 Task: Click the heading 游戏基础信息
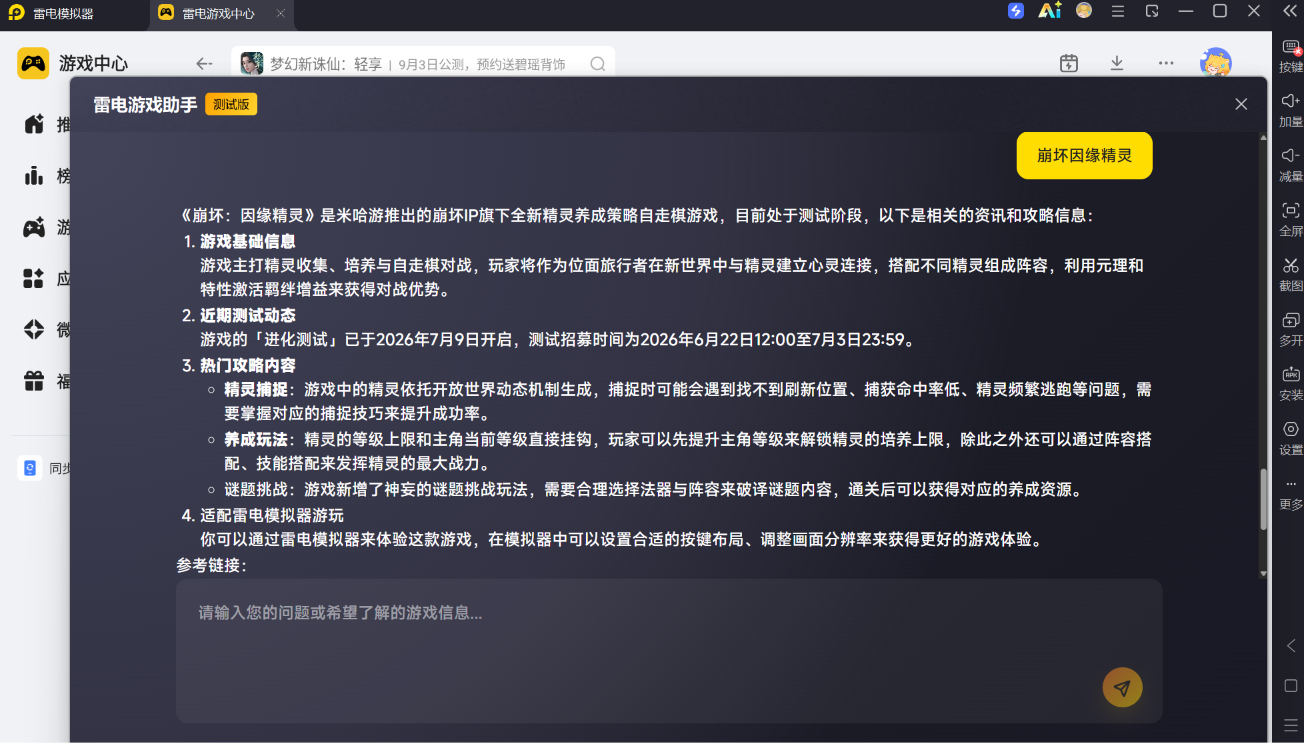point(248,241)
